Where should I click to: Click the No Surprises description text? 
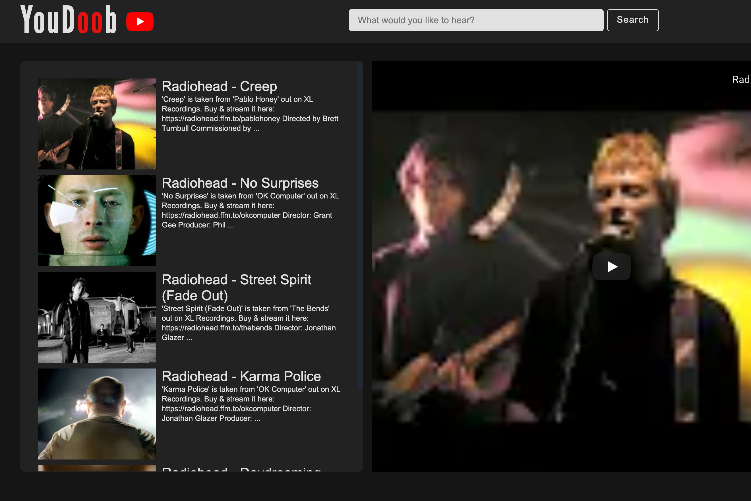tap(250, 210)
